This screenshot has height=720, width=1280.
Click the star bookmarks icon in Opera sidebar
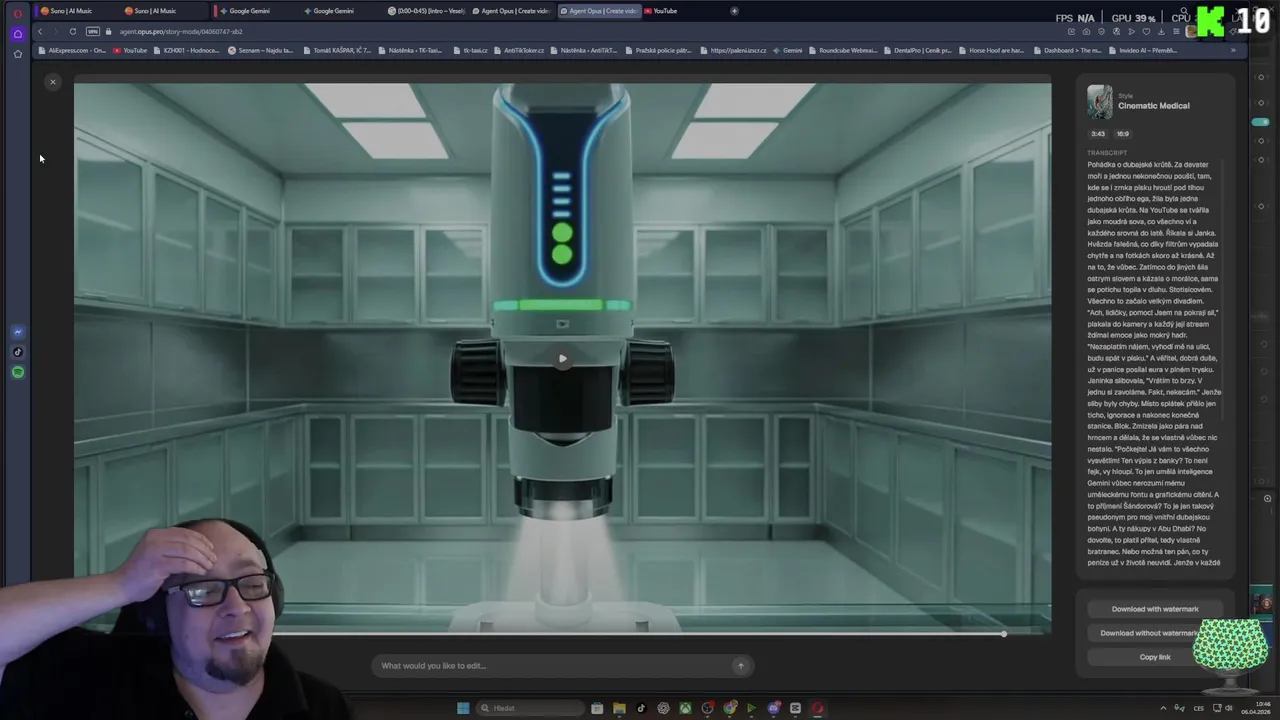pos(18,54)
